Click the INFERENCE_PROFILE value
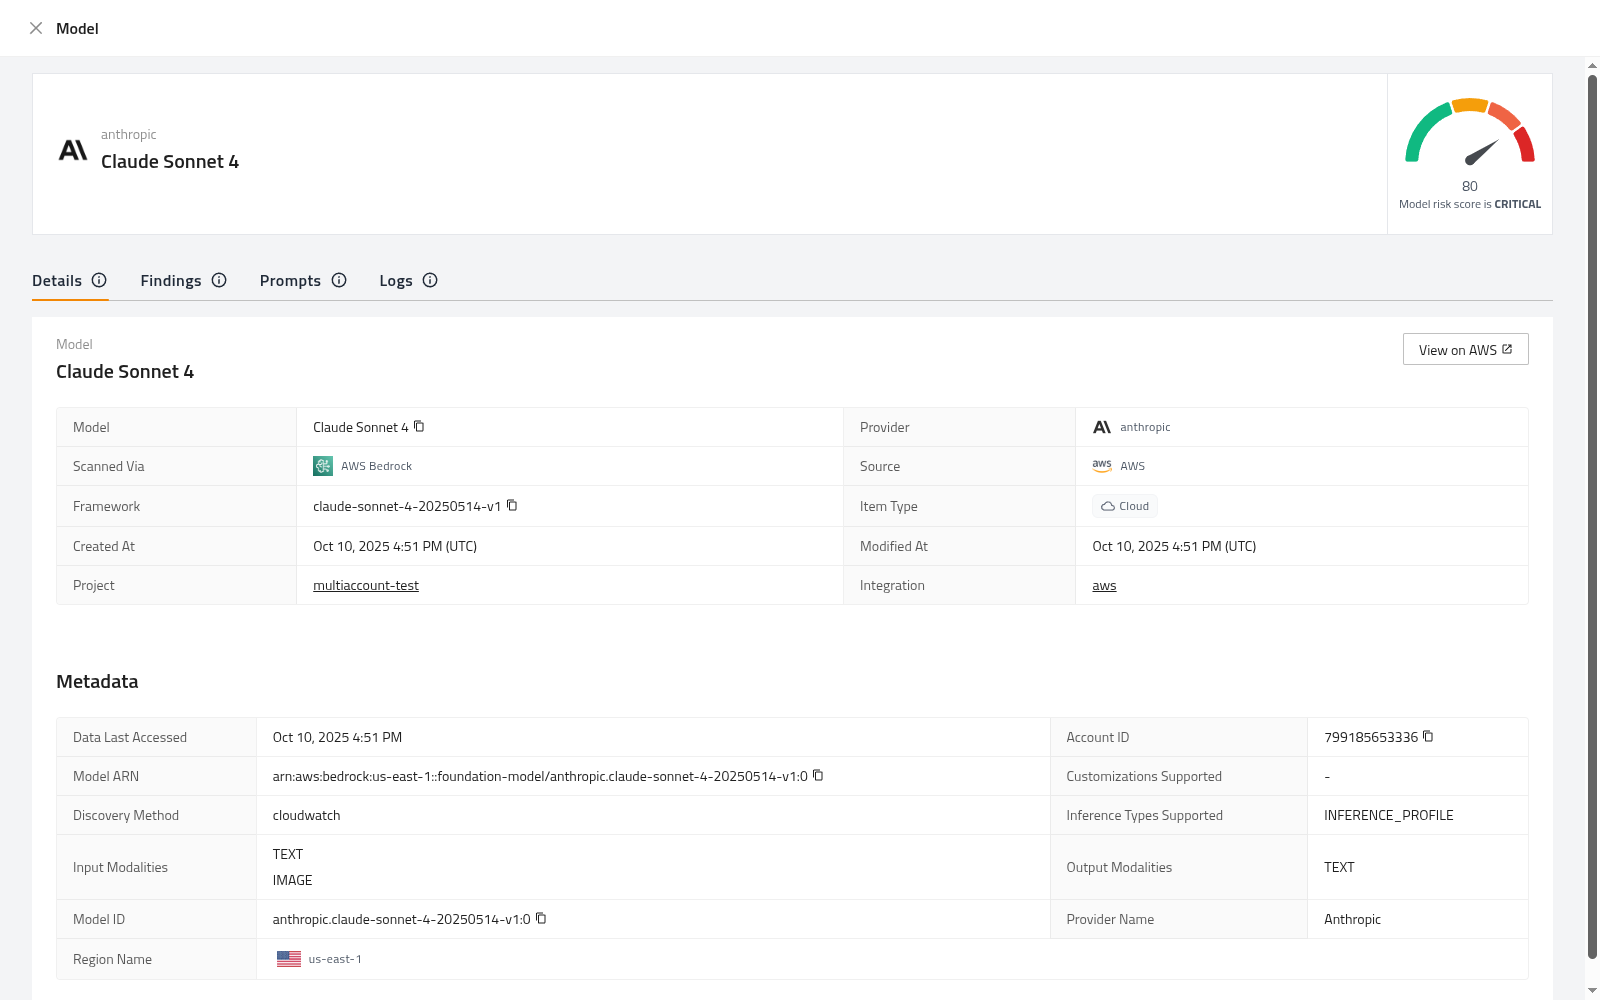The image size is (1600, 1000). point(1389,815)
